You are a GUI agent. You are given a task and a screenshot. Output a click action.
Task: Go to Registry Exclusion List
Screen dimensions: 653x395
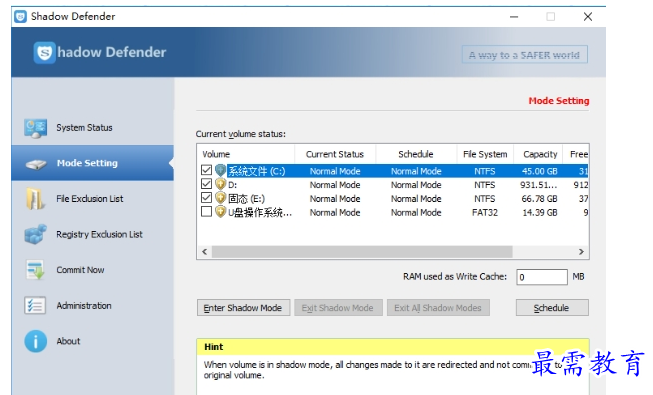[x=92, y=234]
